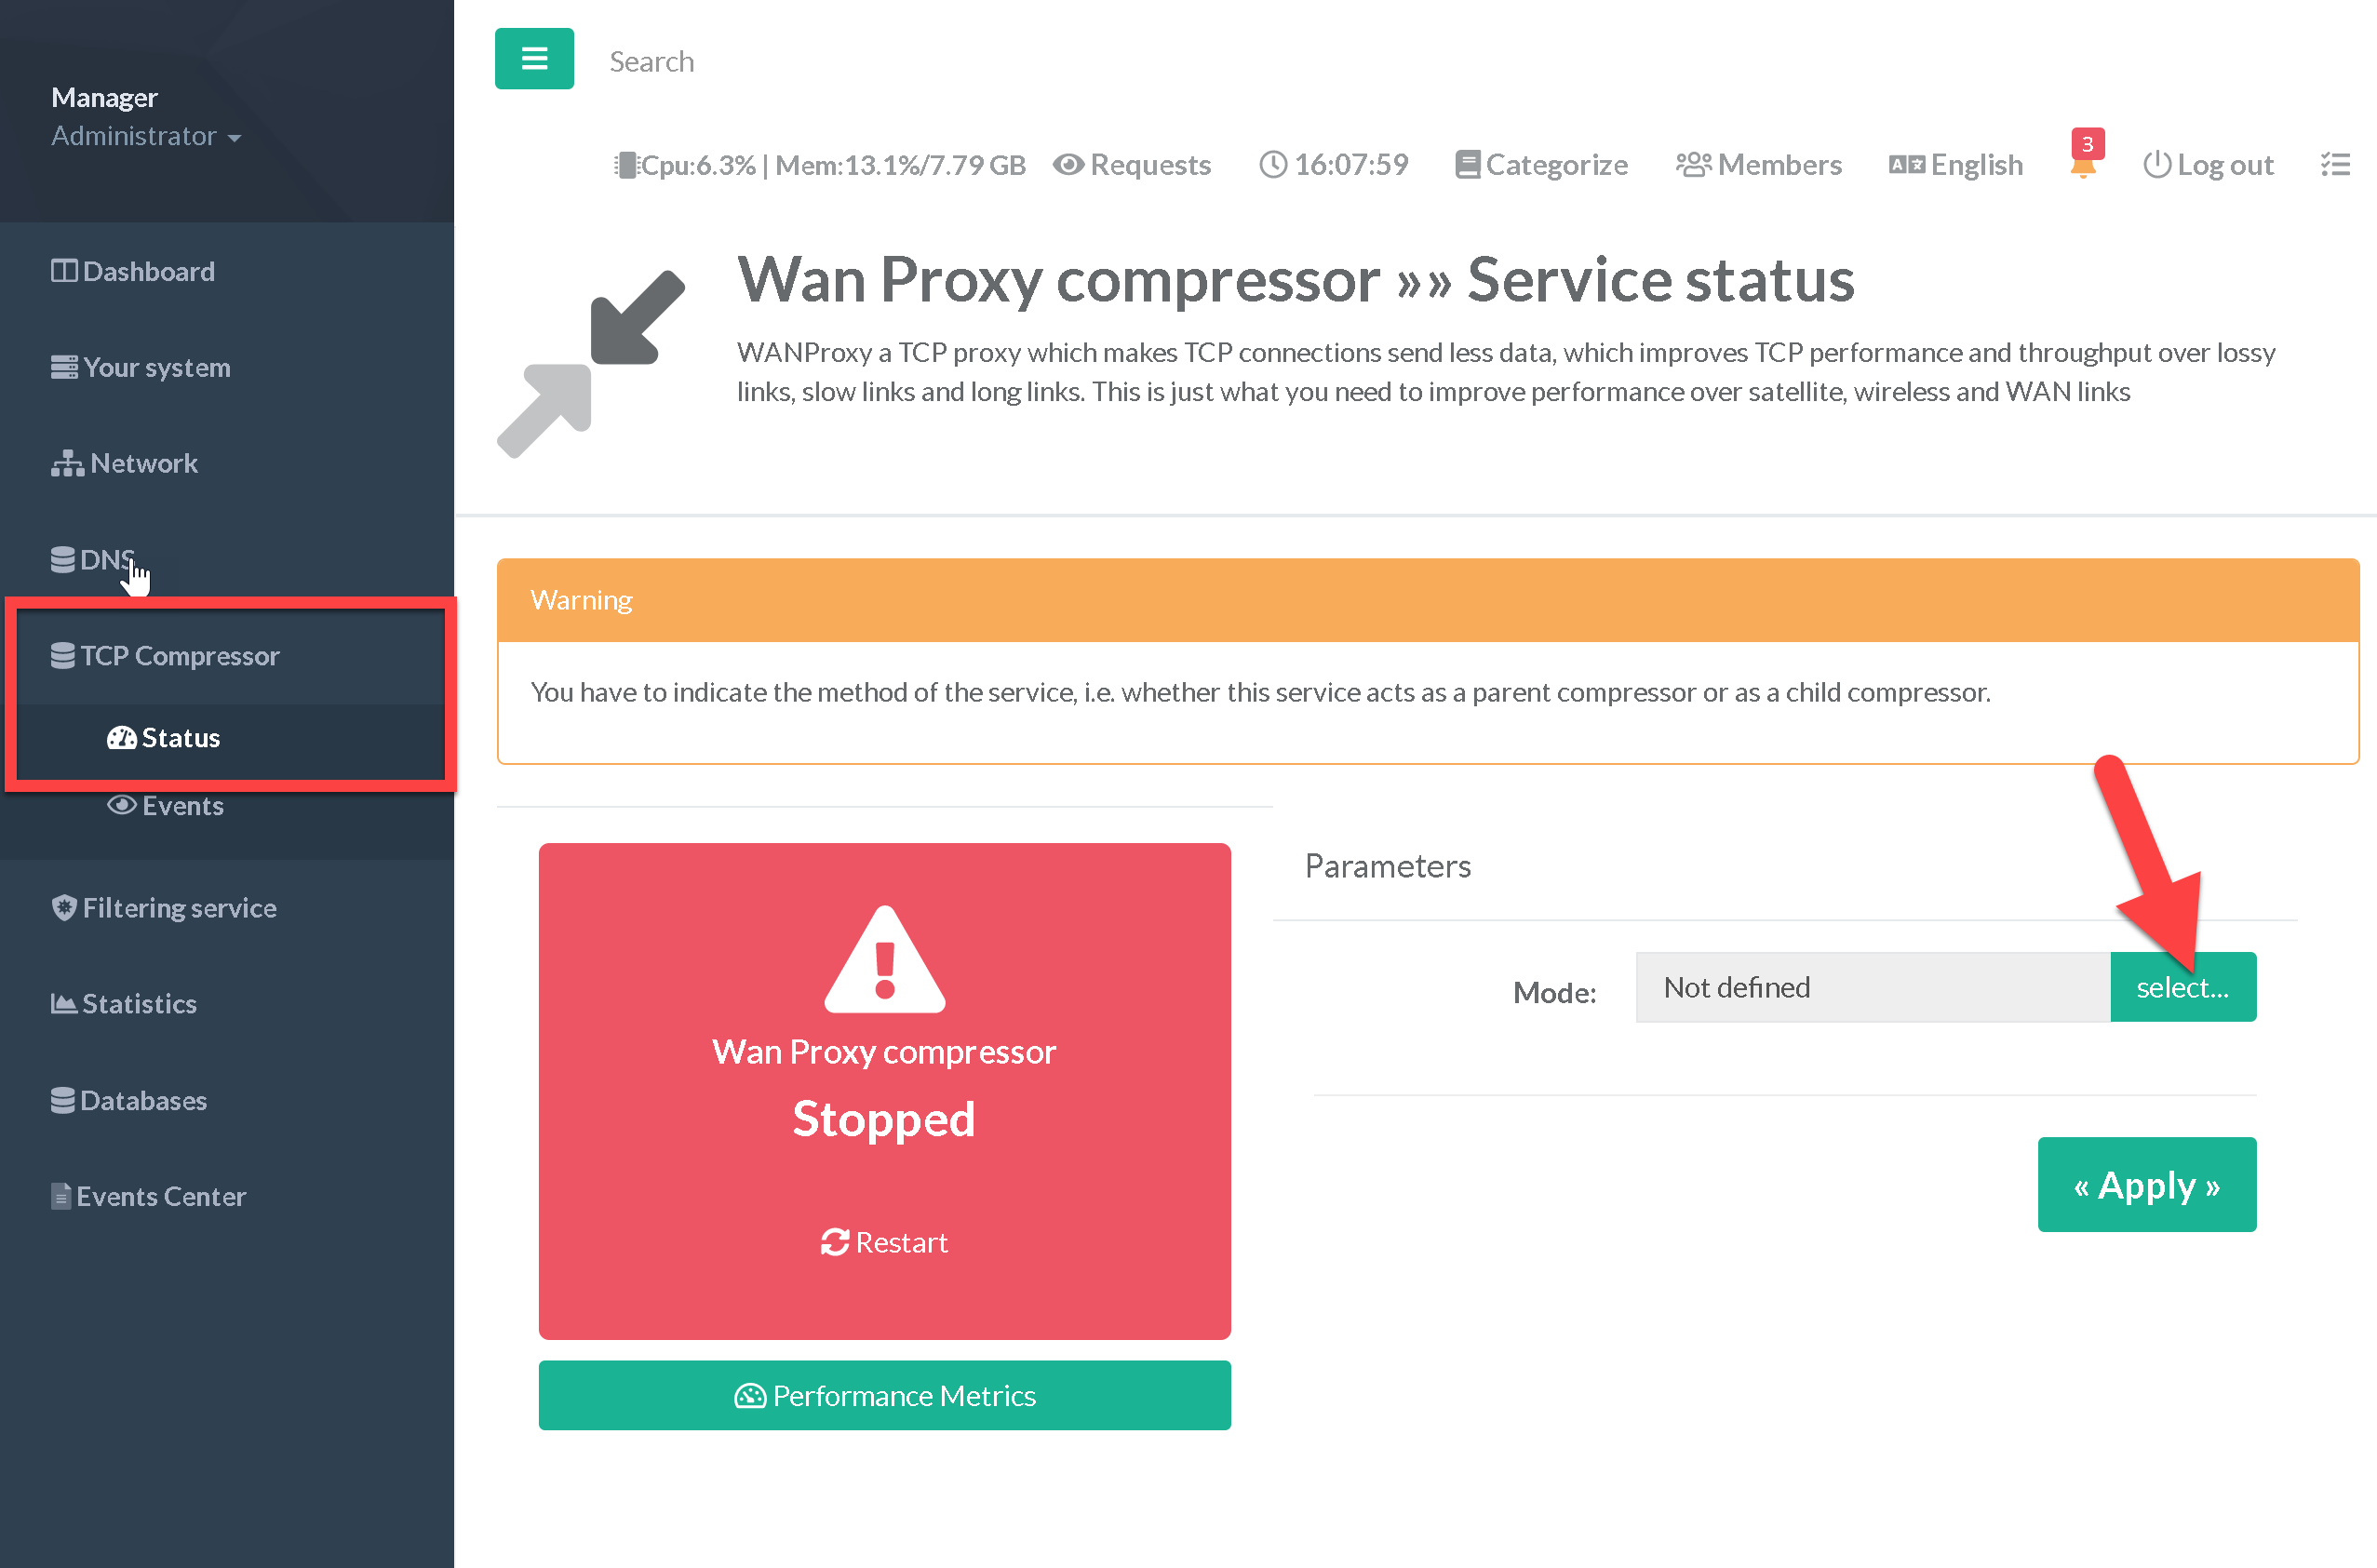Open the notification bell icon
This screenshot has height=1568, width=2377.
point(2083,164)
